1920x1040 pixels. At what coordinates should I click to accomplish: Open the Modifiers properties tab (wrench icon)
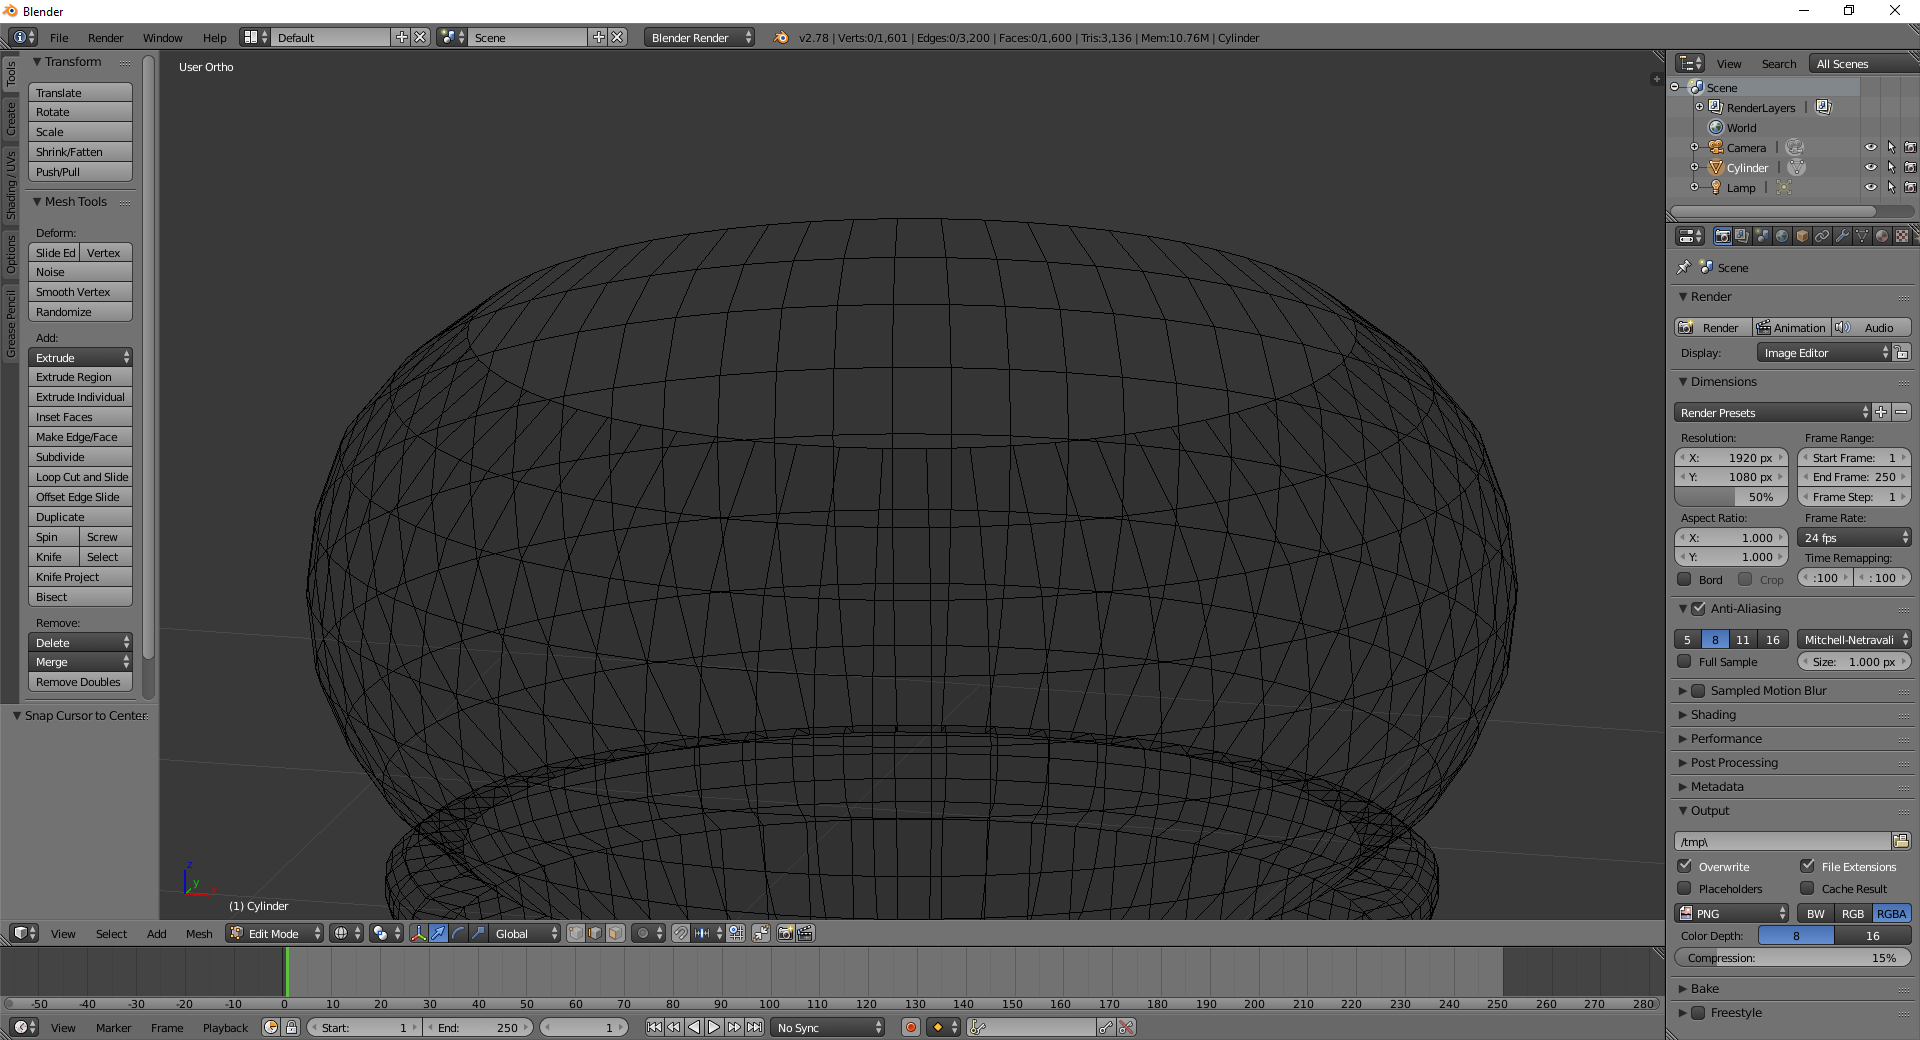click(x=1842, y=236)
